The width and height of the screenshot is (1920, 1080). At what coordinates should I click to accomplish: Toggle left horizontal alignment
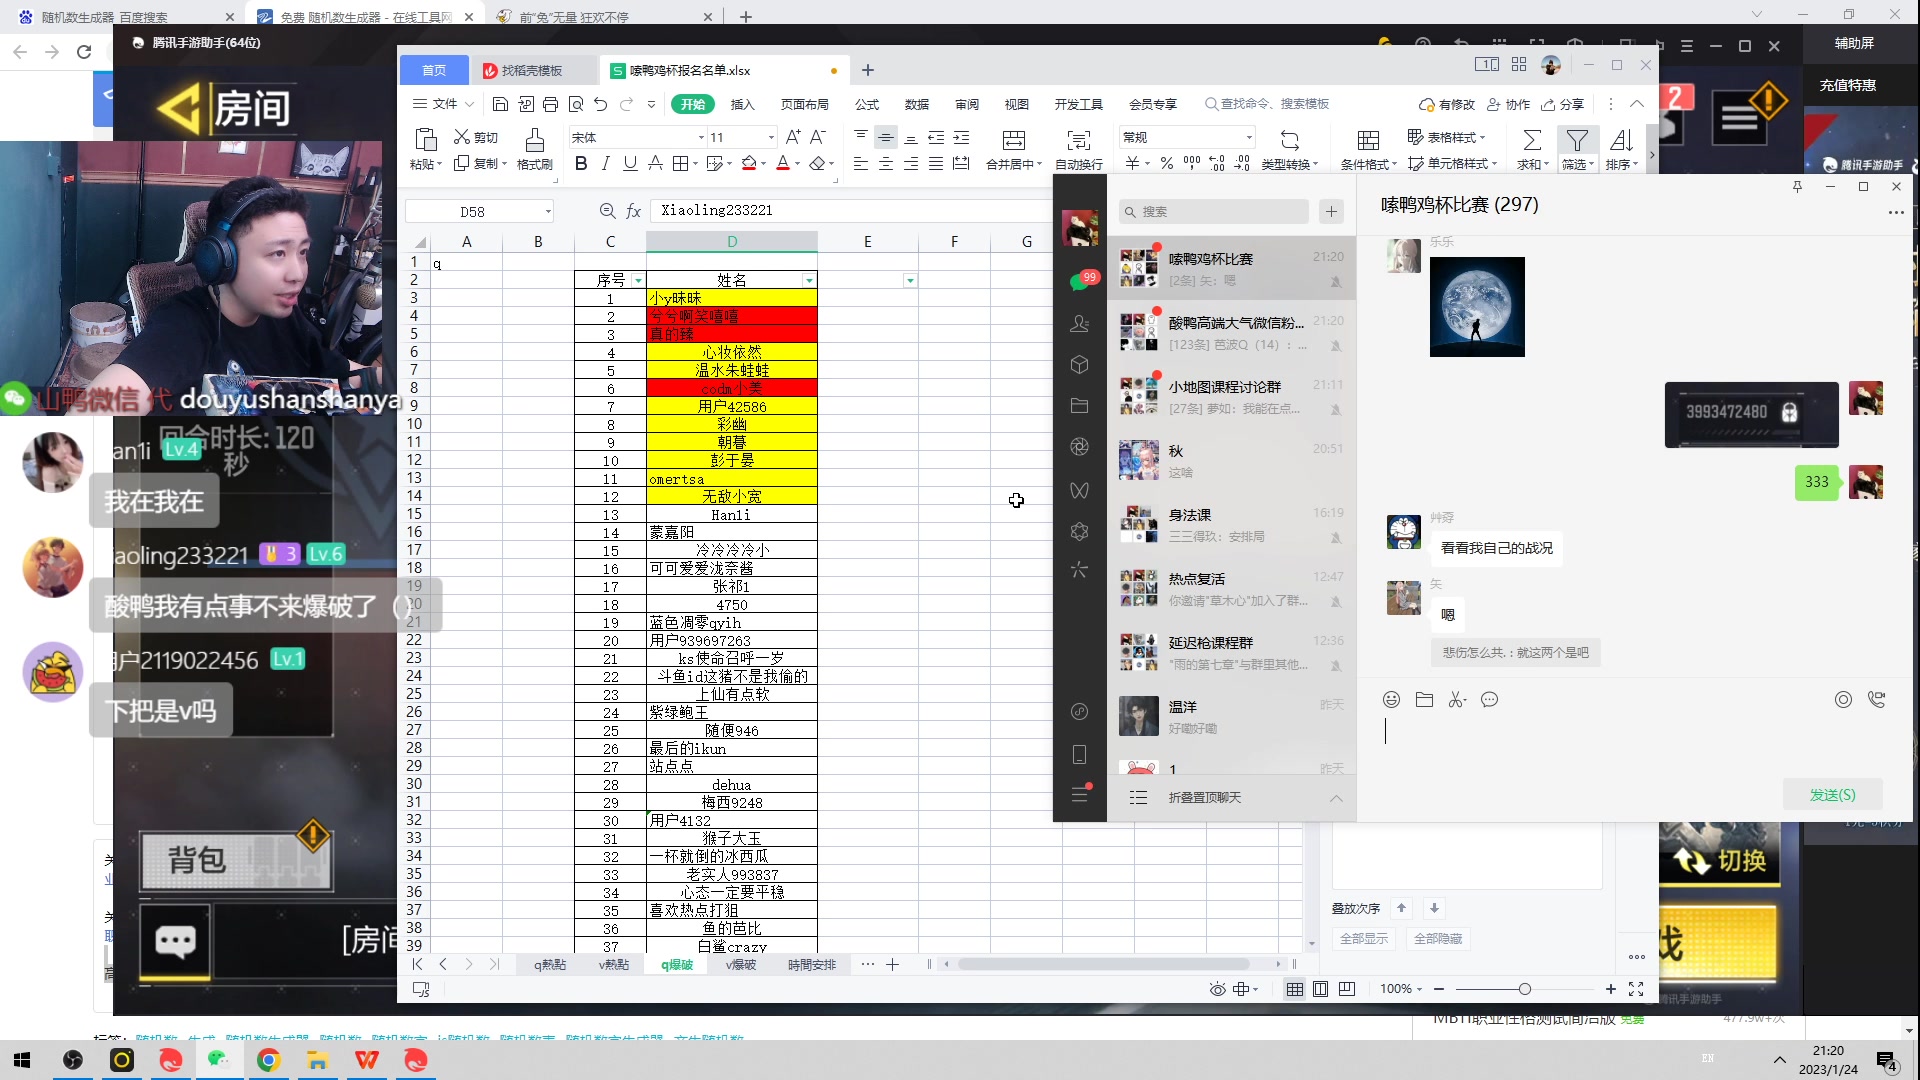[x=861, y=163]
